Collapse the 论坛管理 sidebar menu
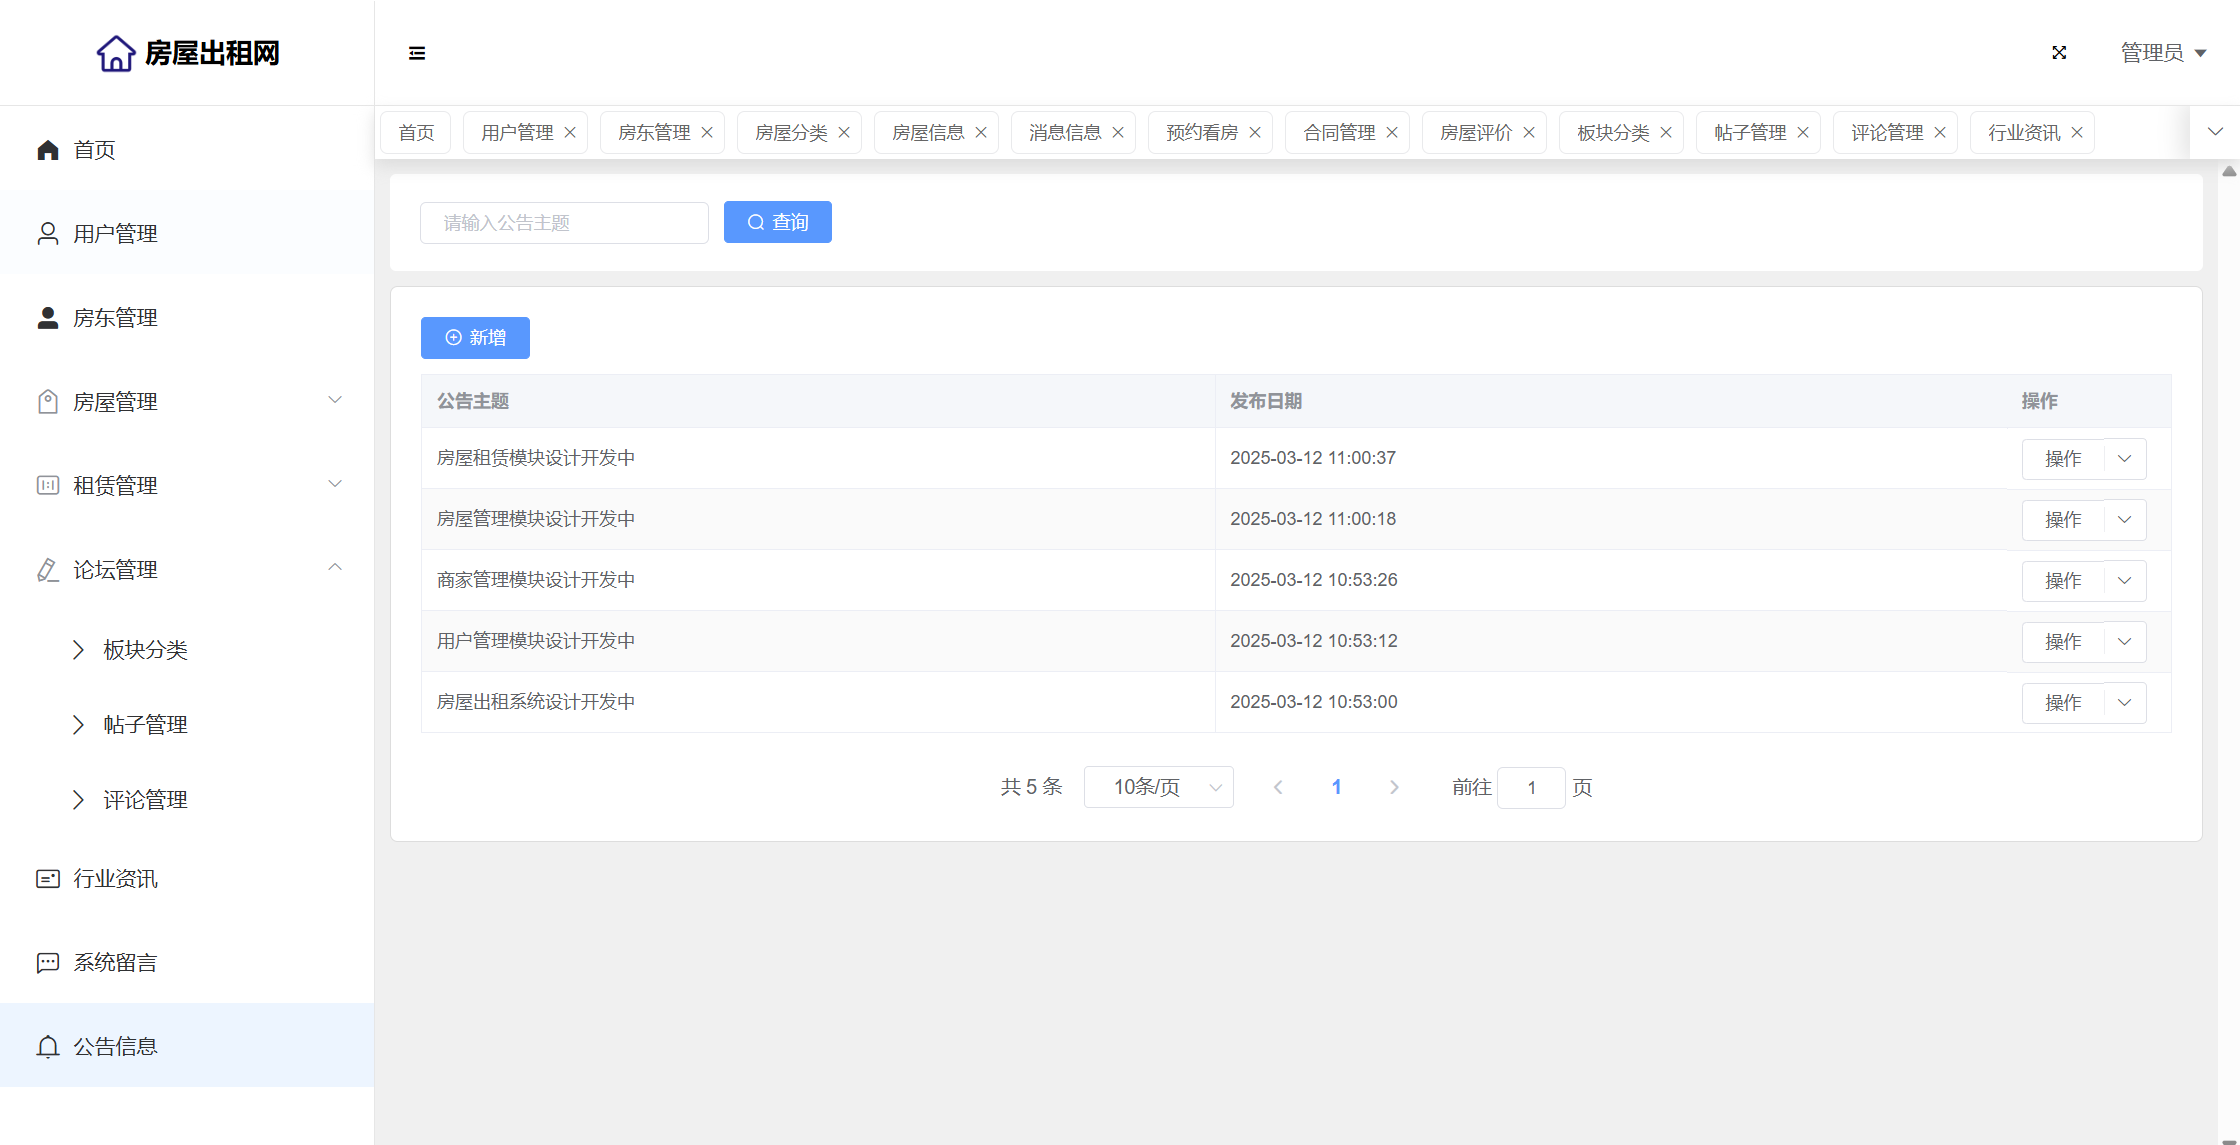 coord(335,568)
